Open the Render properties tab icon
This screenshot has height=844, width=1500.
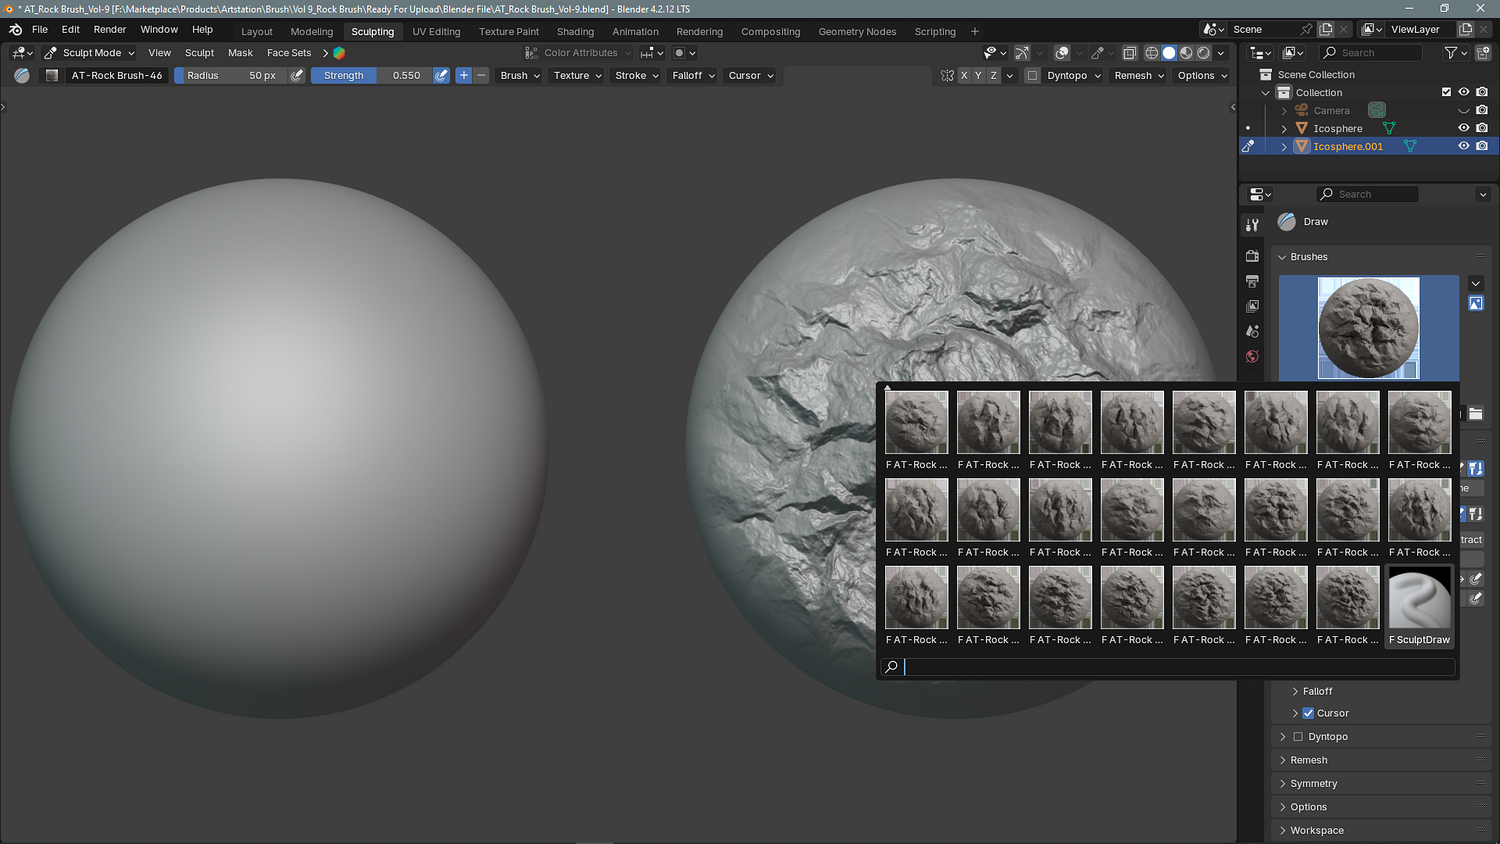pos(1252,256)
